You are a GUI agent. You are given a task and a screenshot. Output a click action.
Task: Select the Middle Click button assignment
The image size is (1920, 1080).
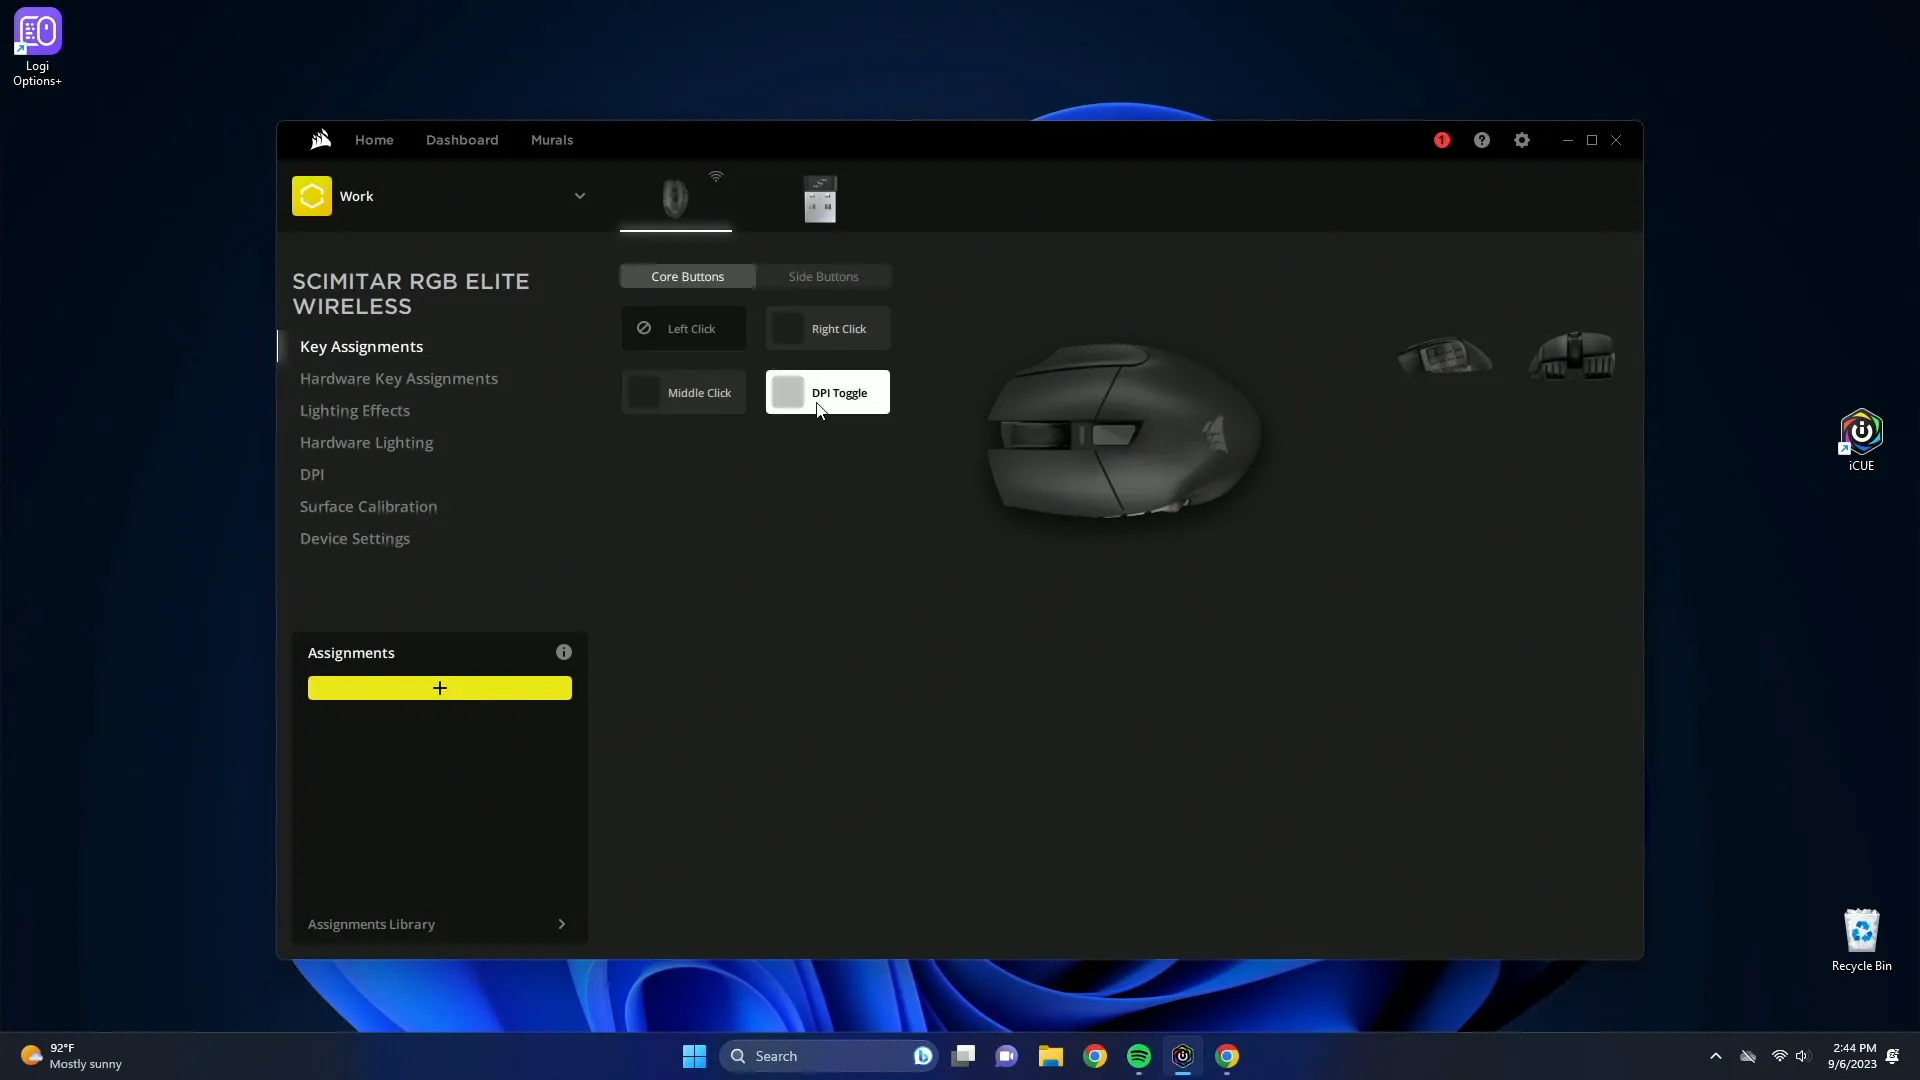tap(684, 392)
